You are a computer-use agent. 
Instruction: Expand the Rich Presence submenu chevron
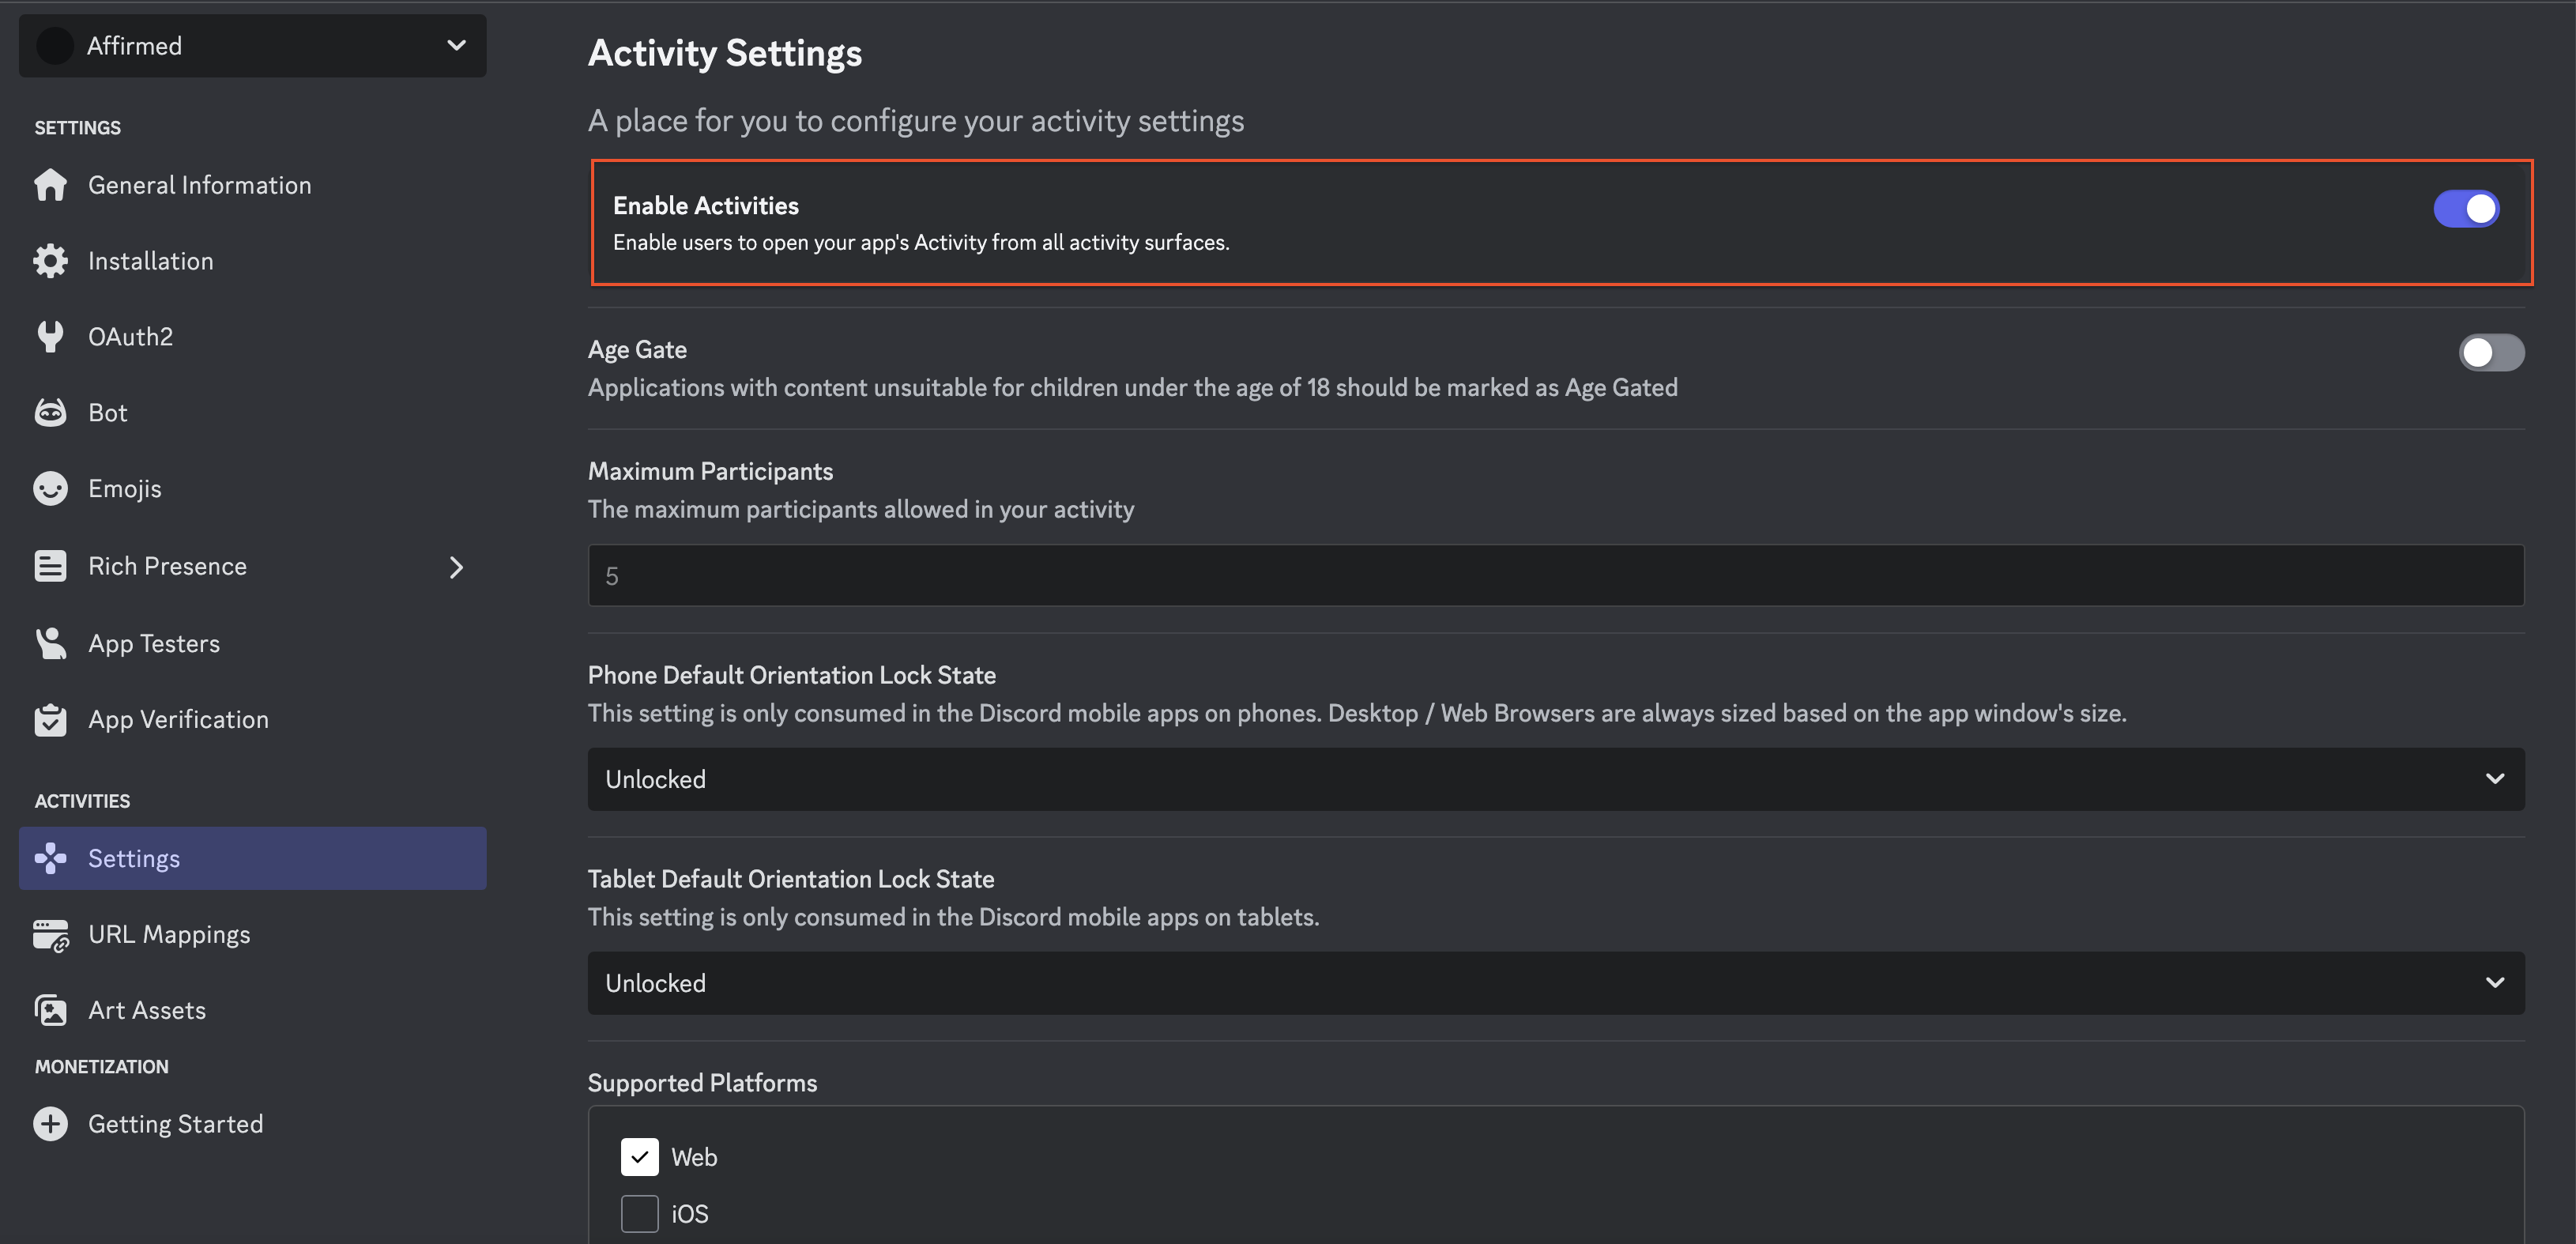tap(456, 567)
